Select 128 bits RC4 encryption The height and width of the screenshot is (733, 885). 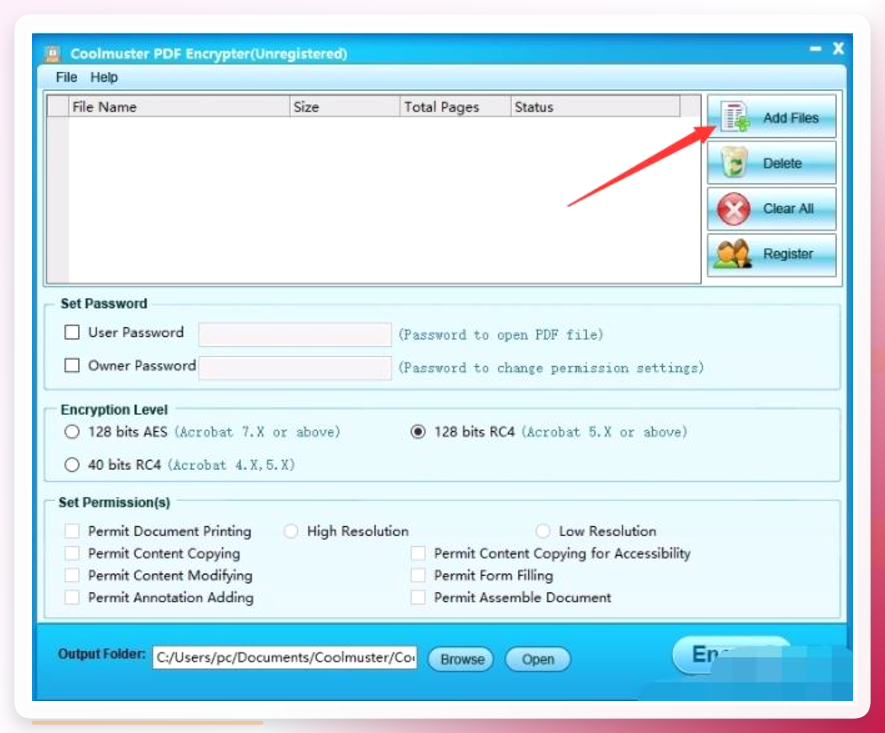[x=418, y=432]
